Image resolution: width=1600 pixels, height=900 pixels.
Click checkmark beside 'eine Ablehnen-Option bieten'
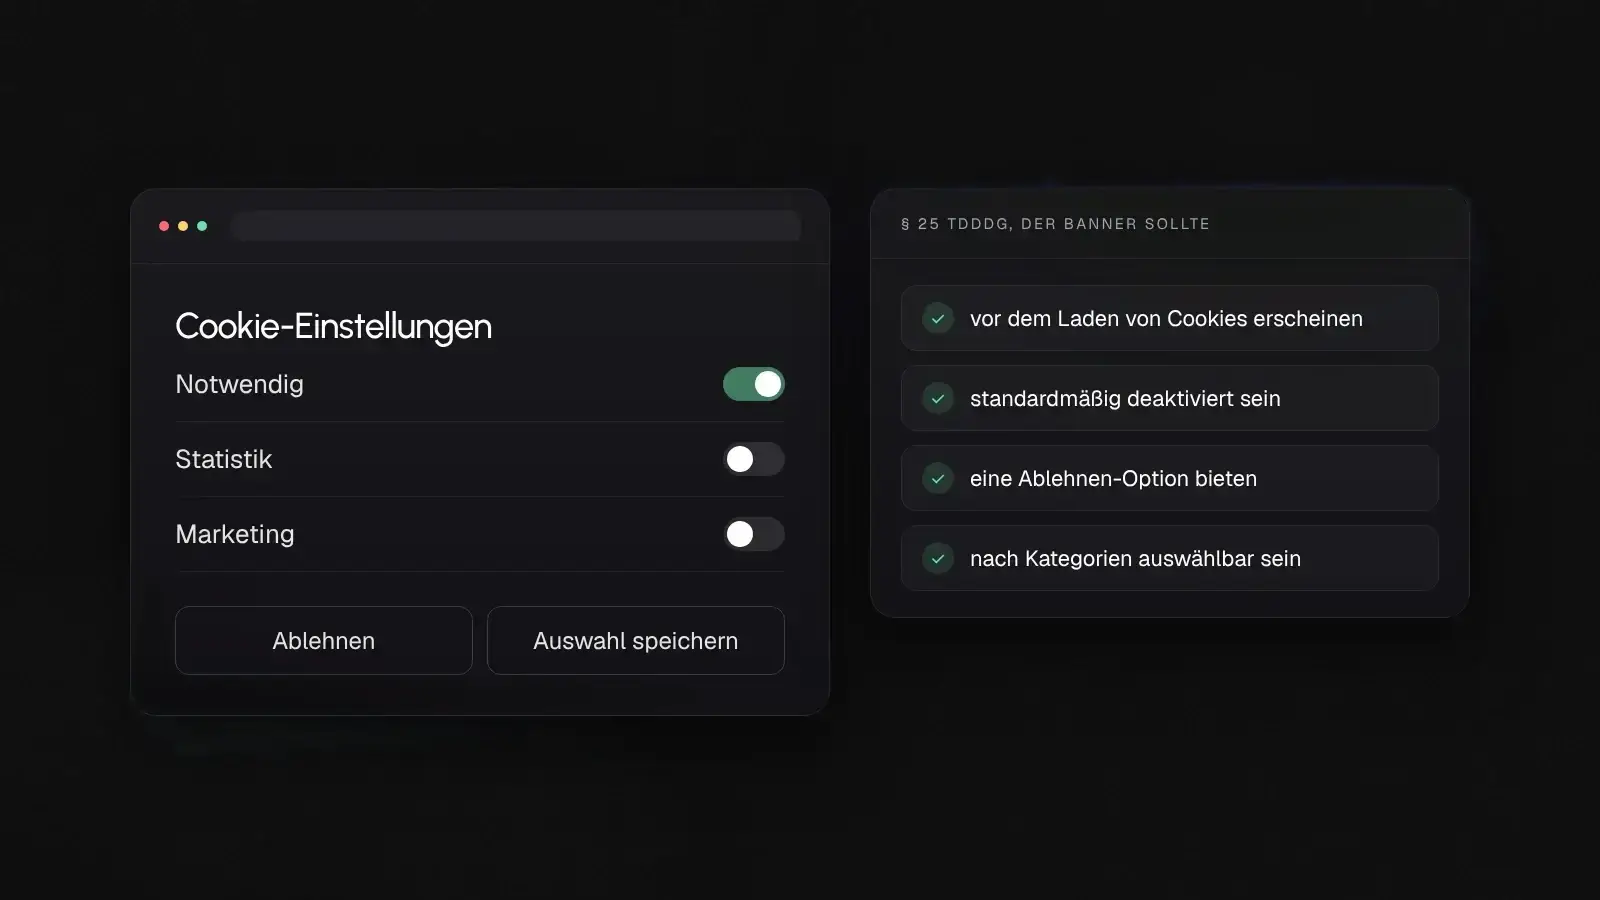(938, 479)
